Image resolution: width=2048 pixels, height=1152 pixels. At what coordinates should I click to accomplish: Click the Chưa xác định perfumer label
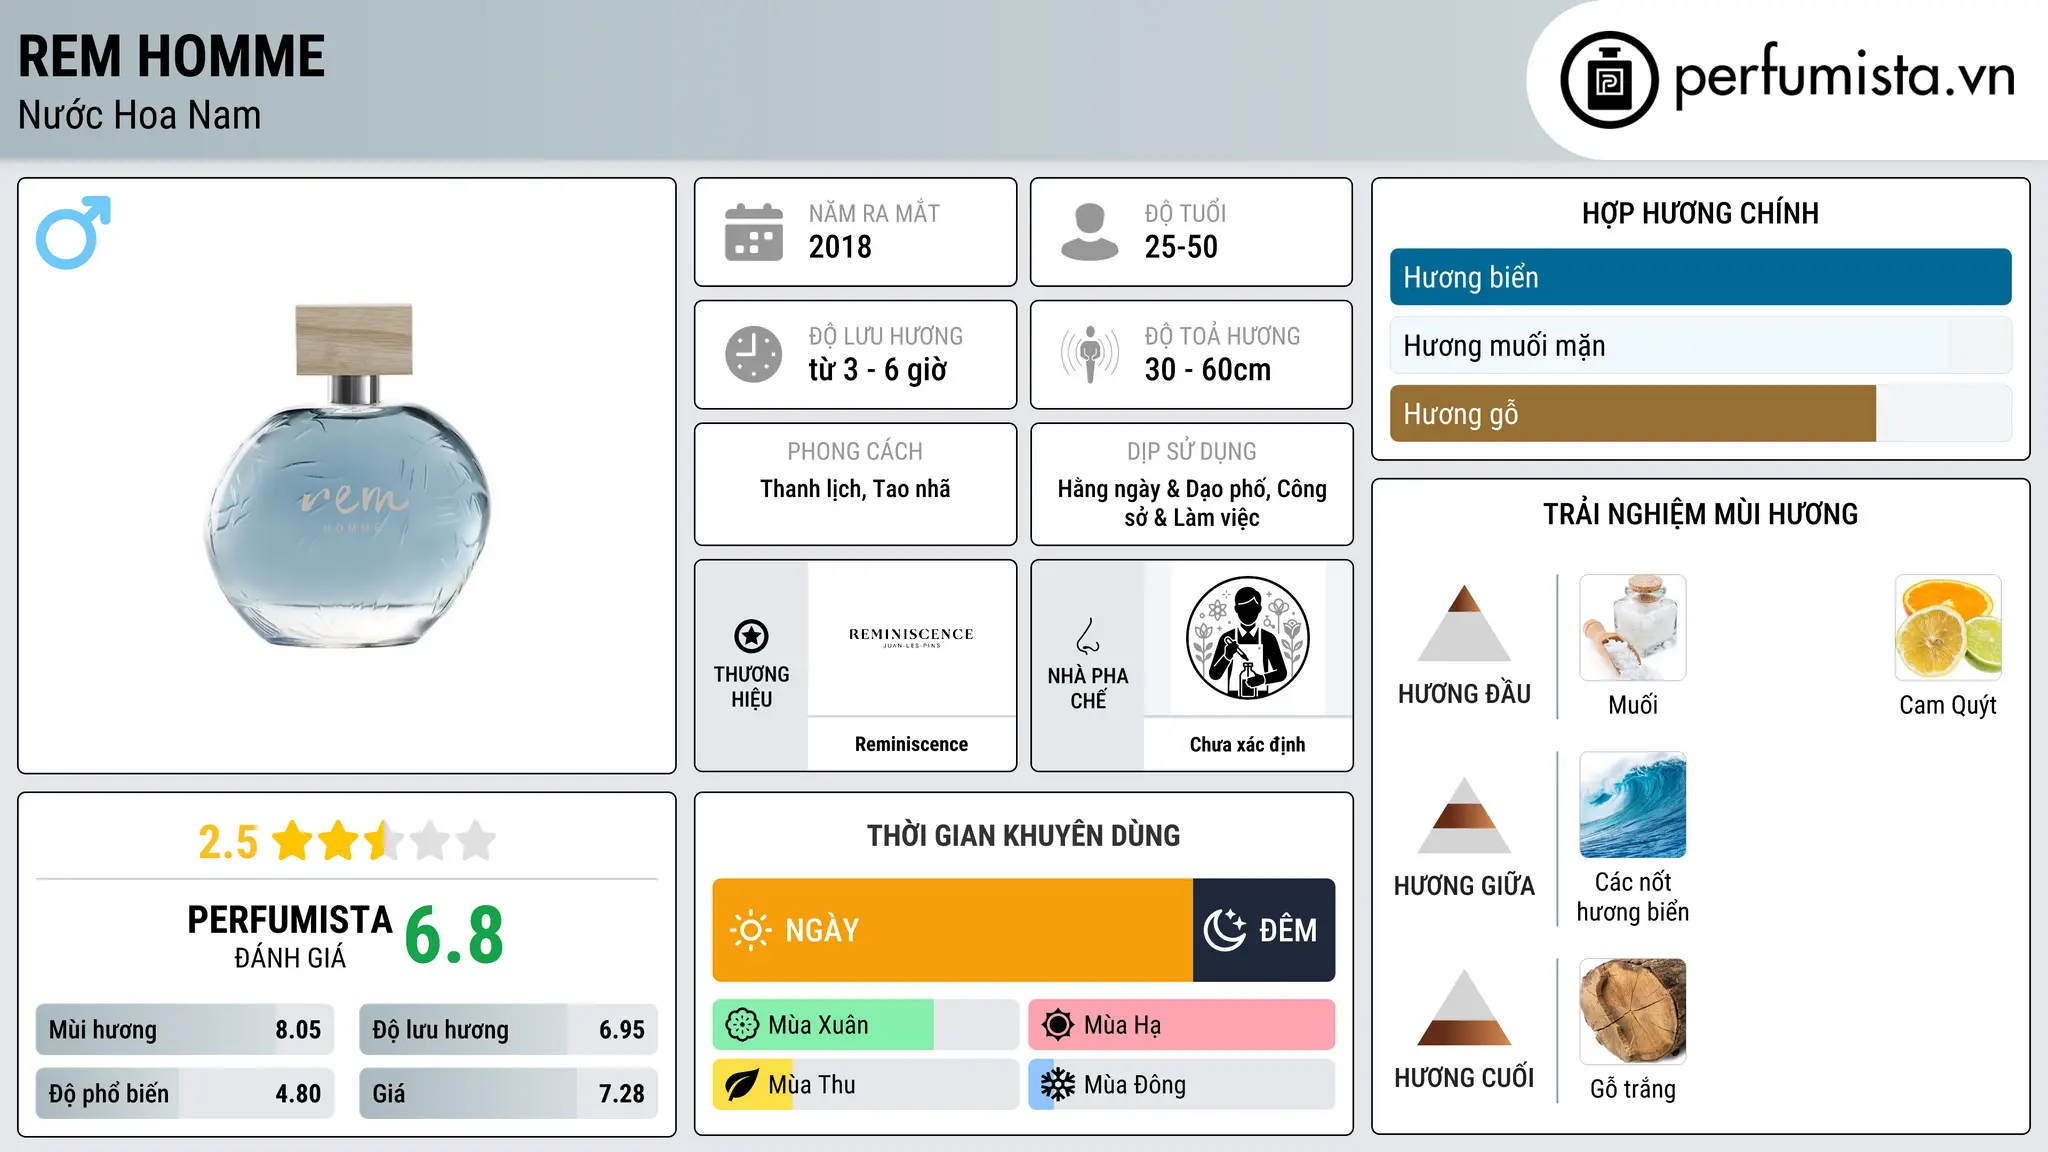(x=1247, y=744)
